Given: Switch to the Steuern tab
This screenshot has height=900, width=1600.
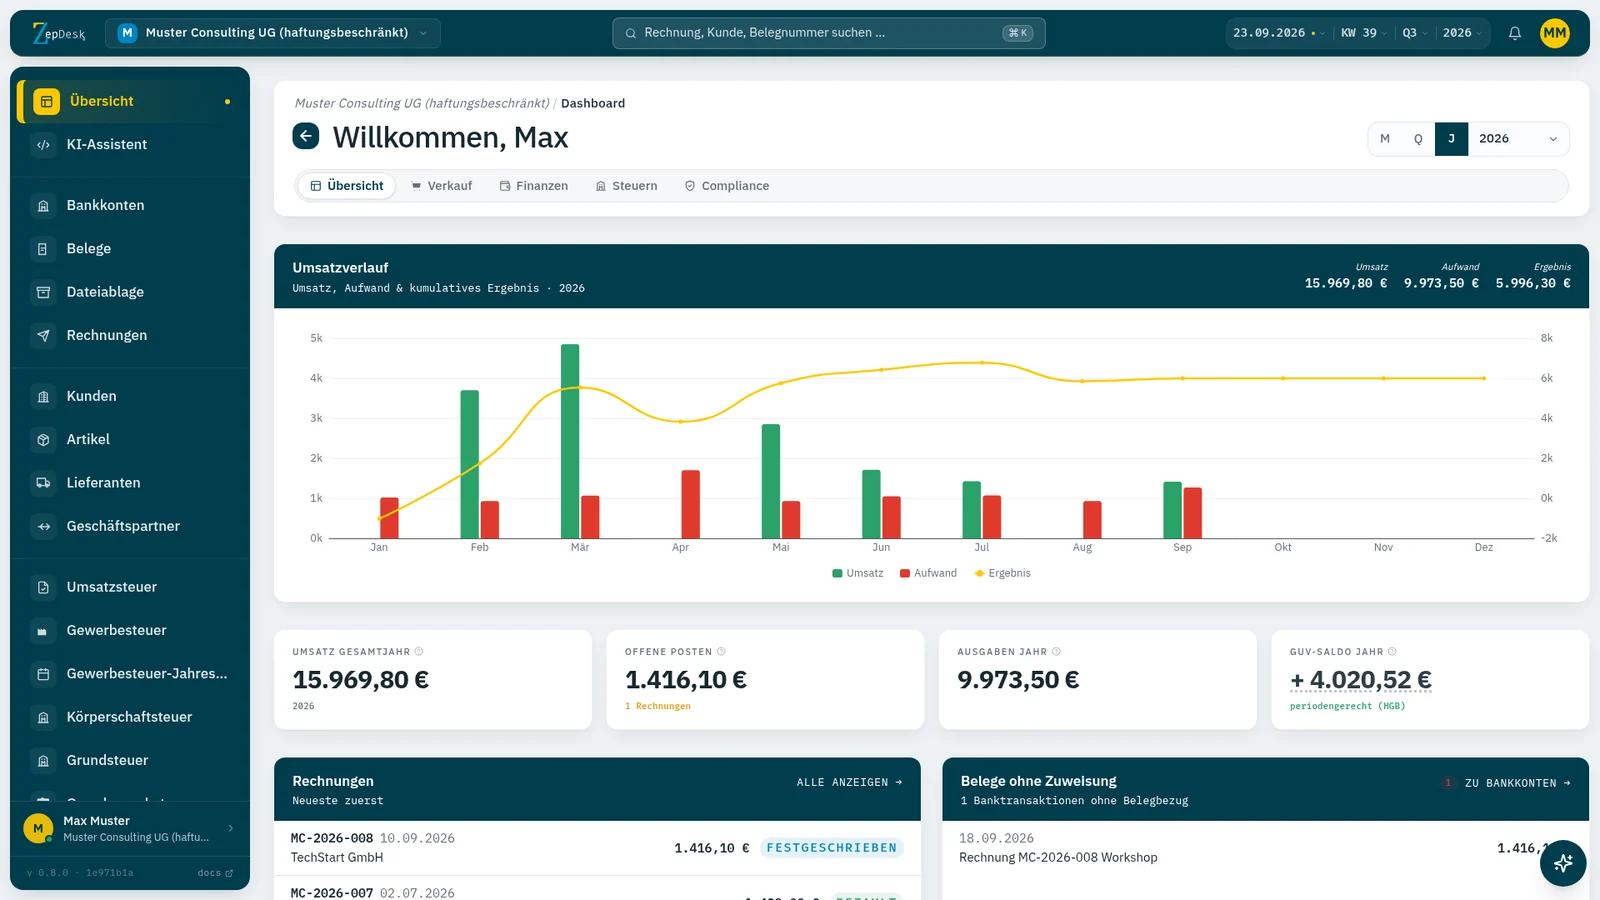Looking at the screenshot, I should click(626, 186).
